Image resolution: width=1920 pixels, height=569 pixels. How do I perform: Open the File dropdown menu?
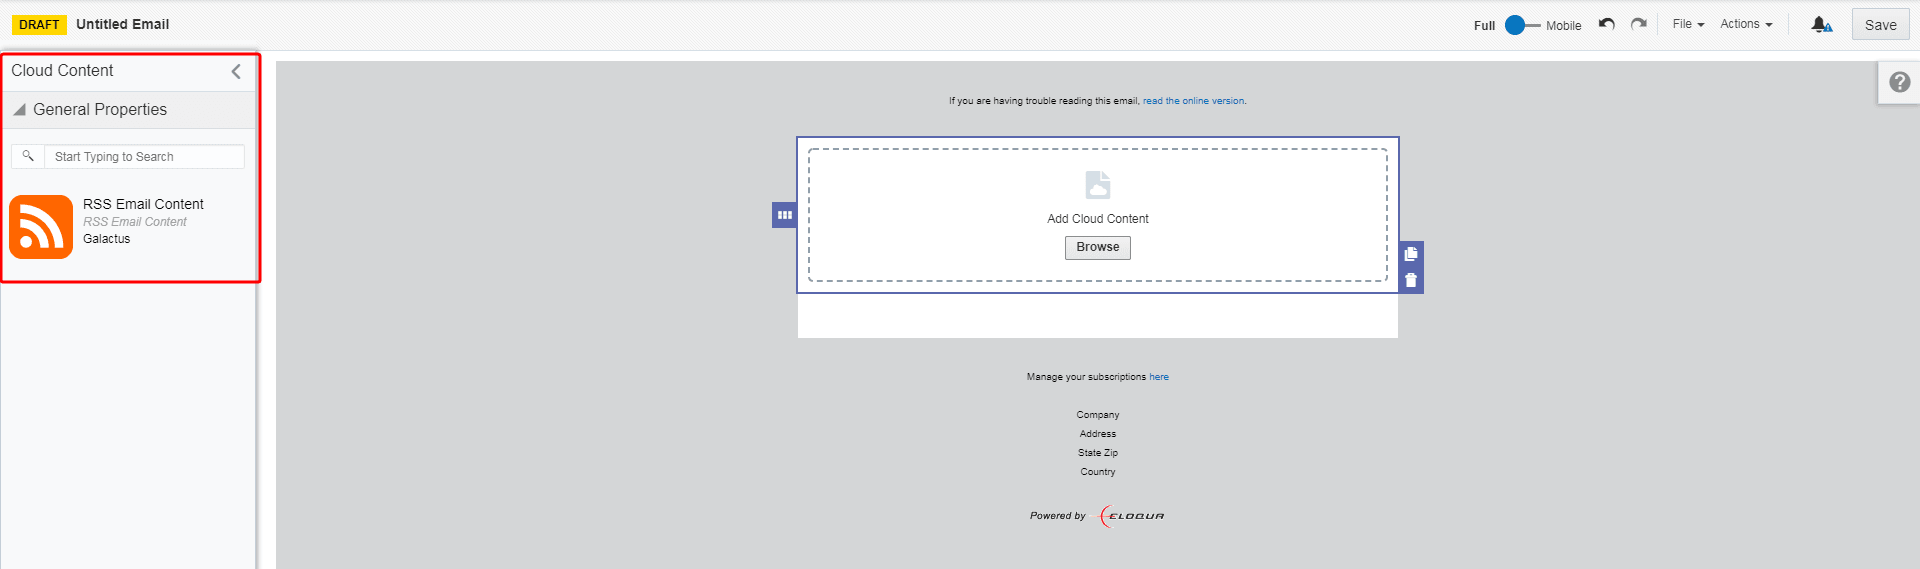1688,24
